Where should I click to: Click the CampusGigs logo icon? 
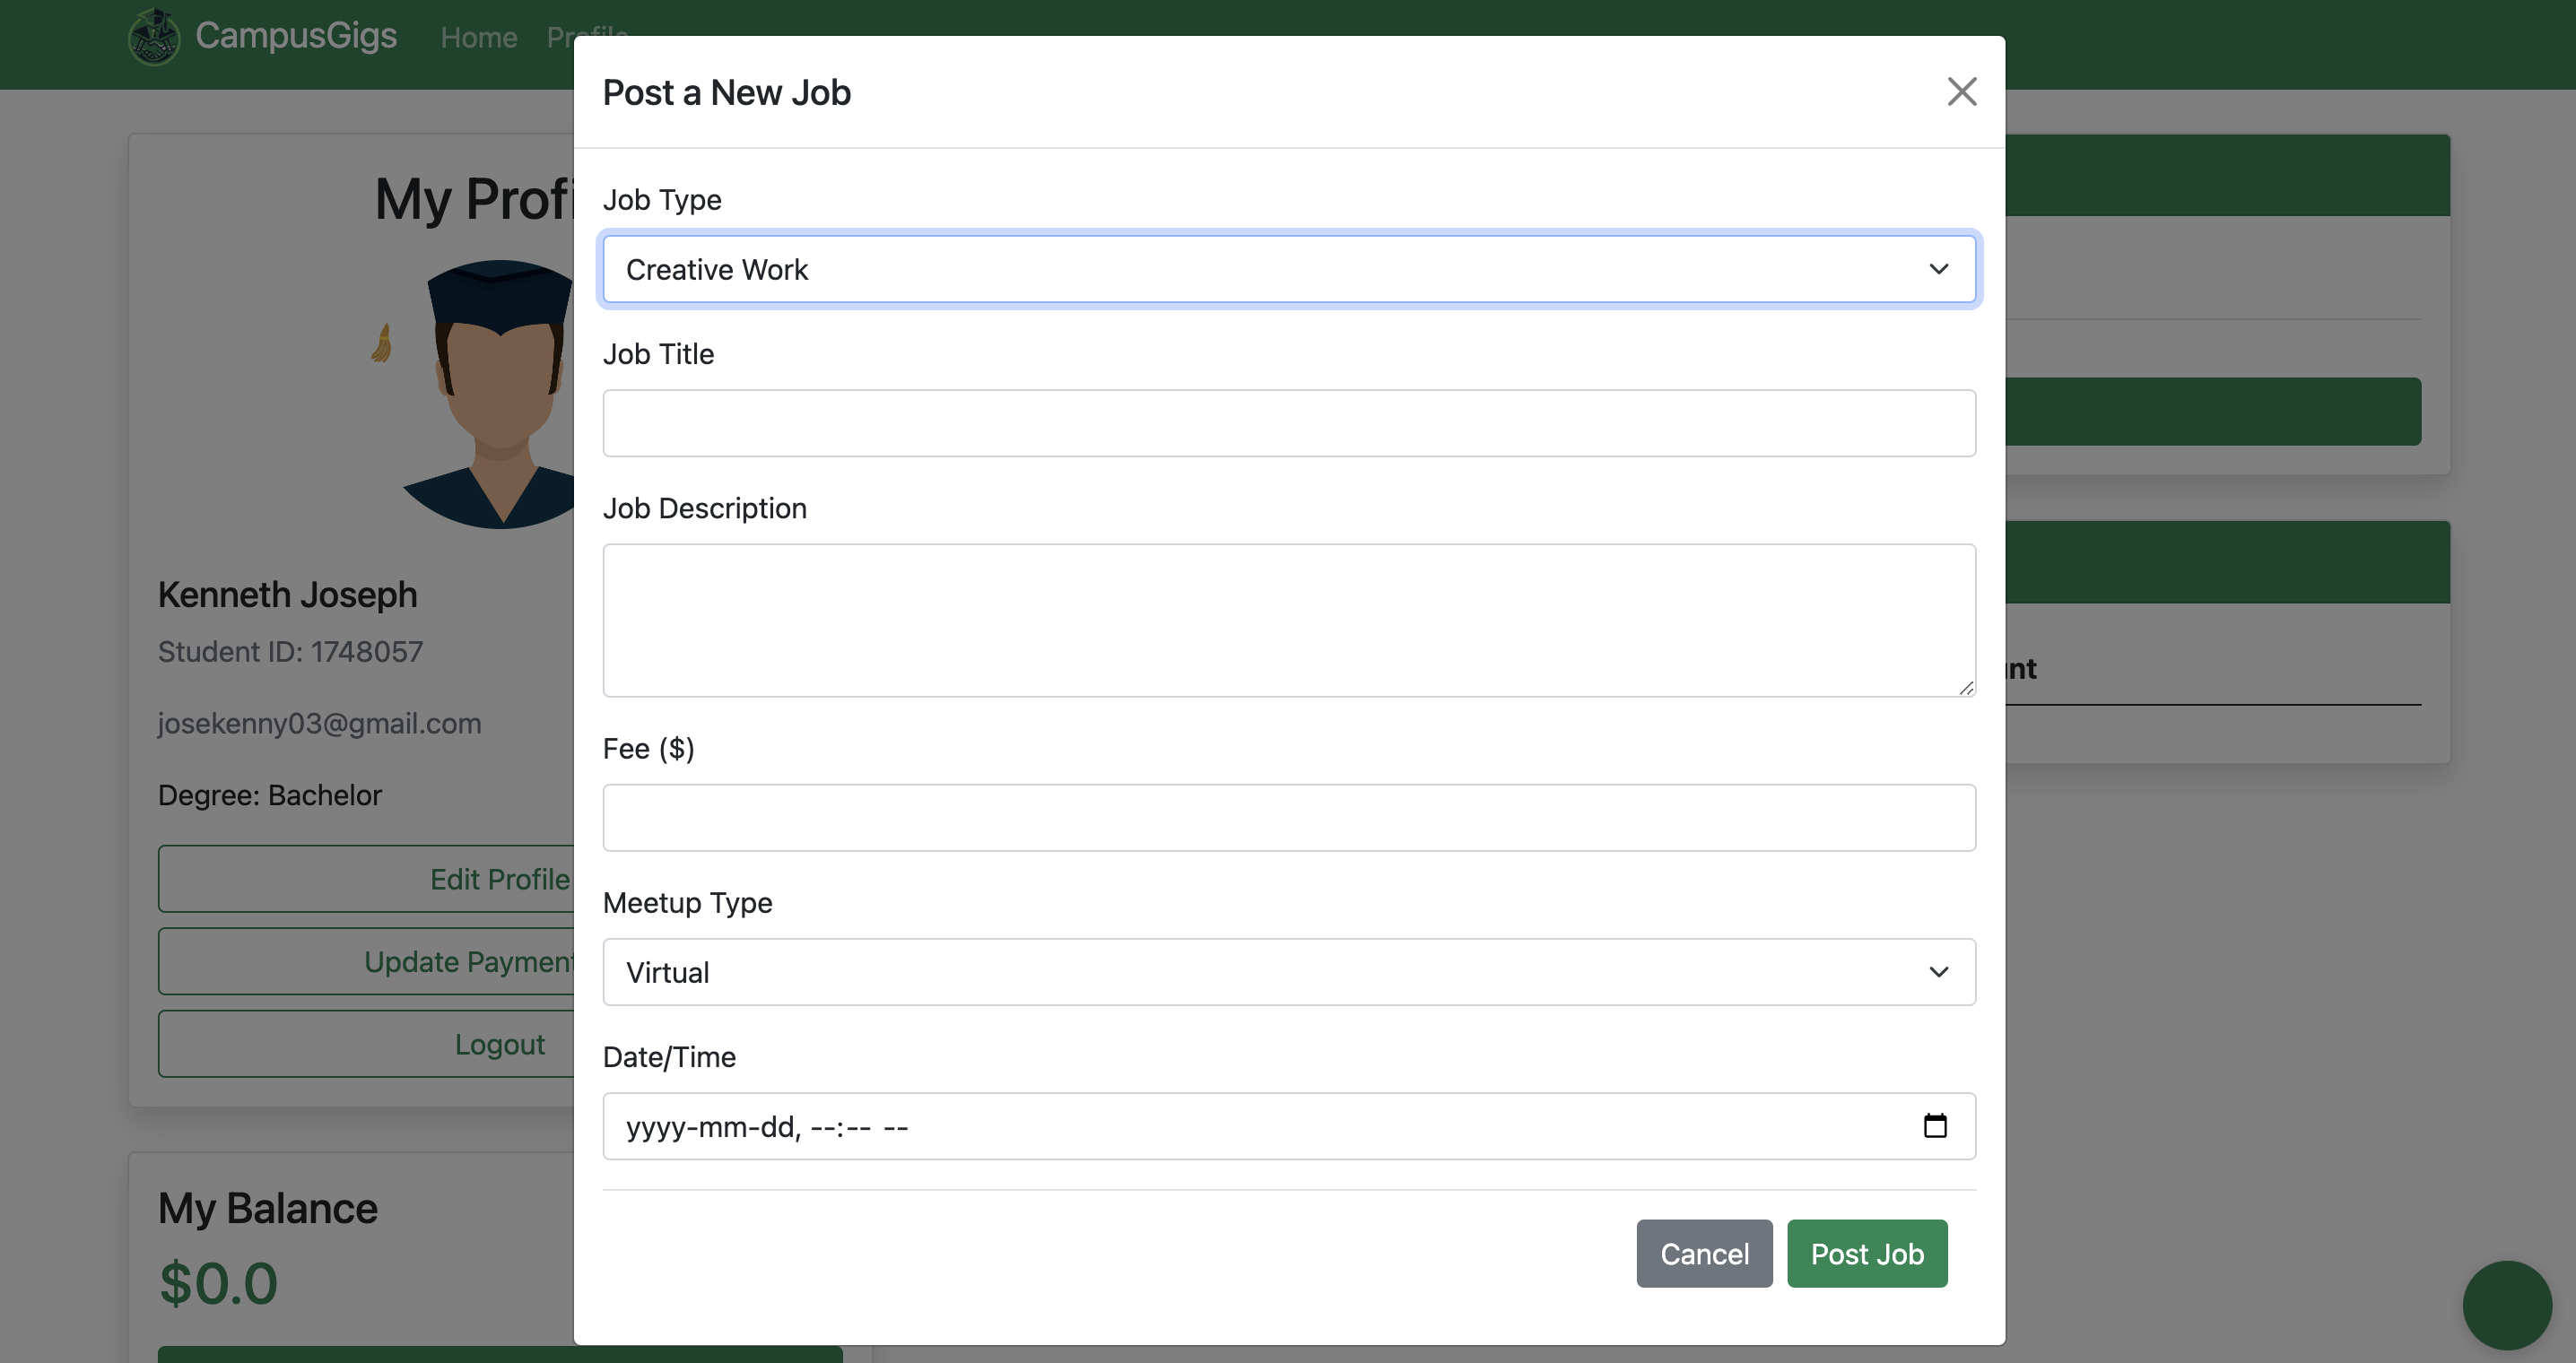click(154, 37)
